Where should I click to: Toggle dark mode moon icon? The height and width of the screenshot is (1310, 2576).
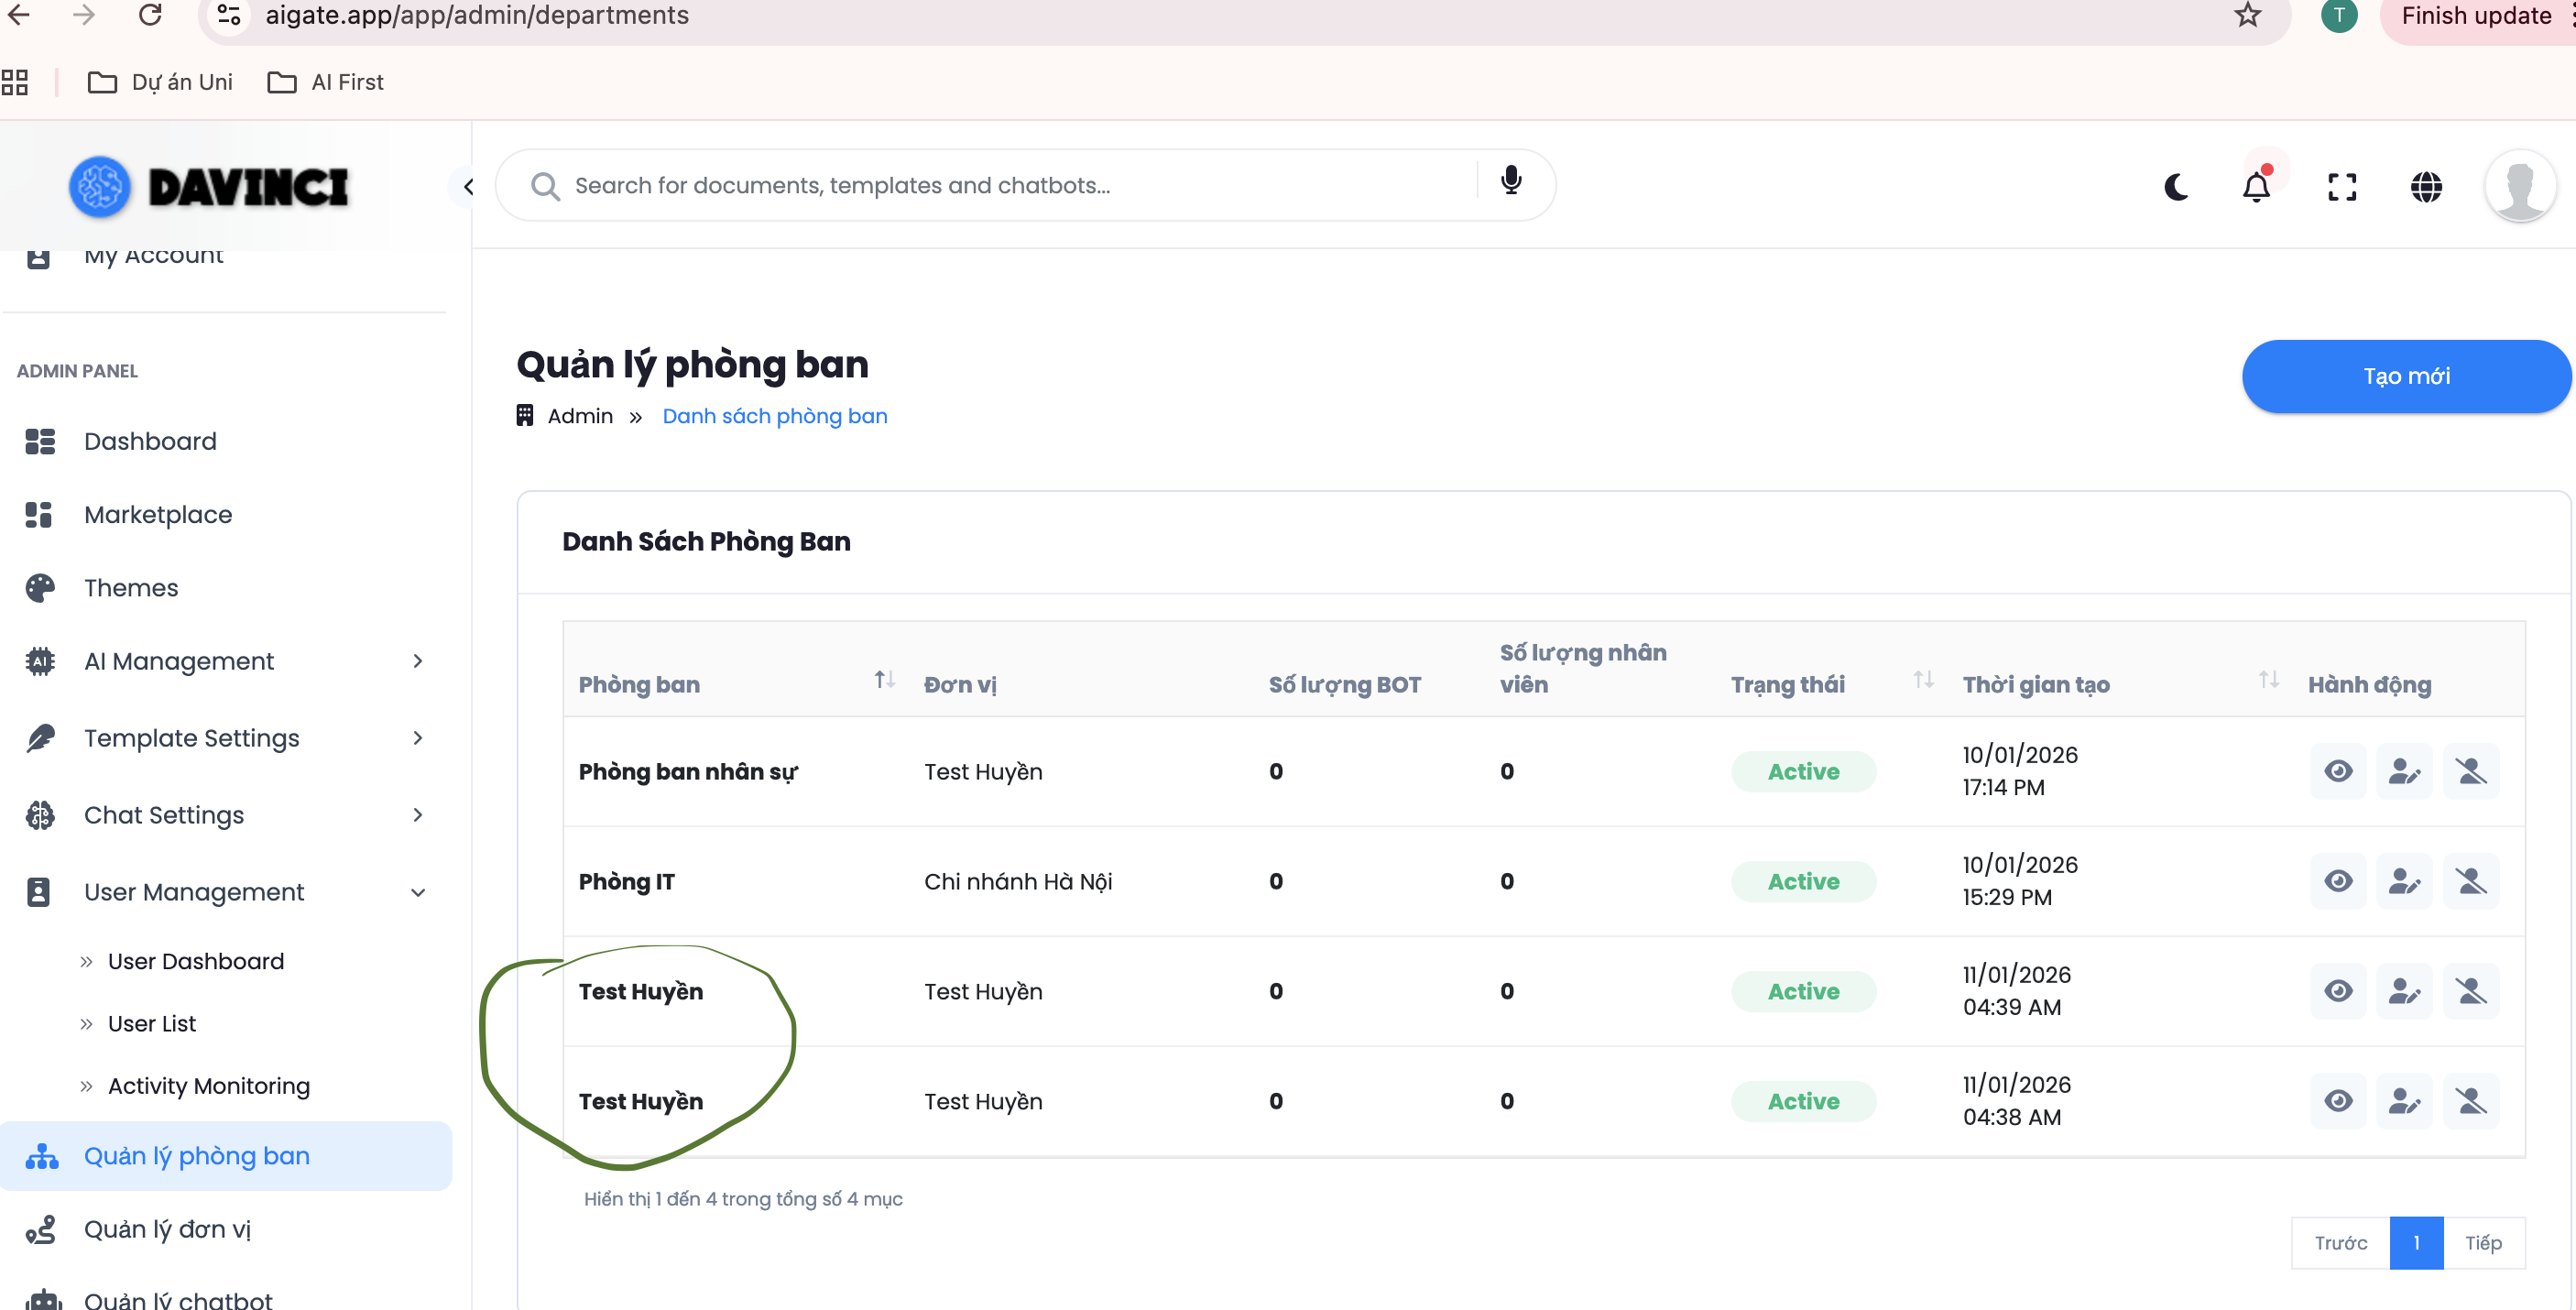coord(2176,187)
